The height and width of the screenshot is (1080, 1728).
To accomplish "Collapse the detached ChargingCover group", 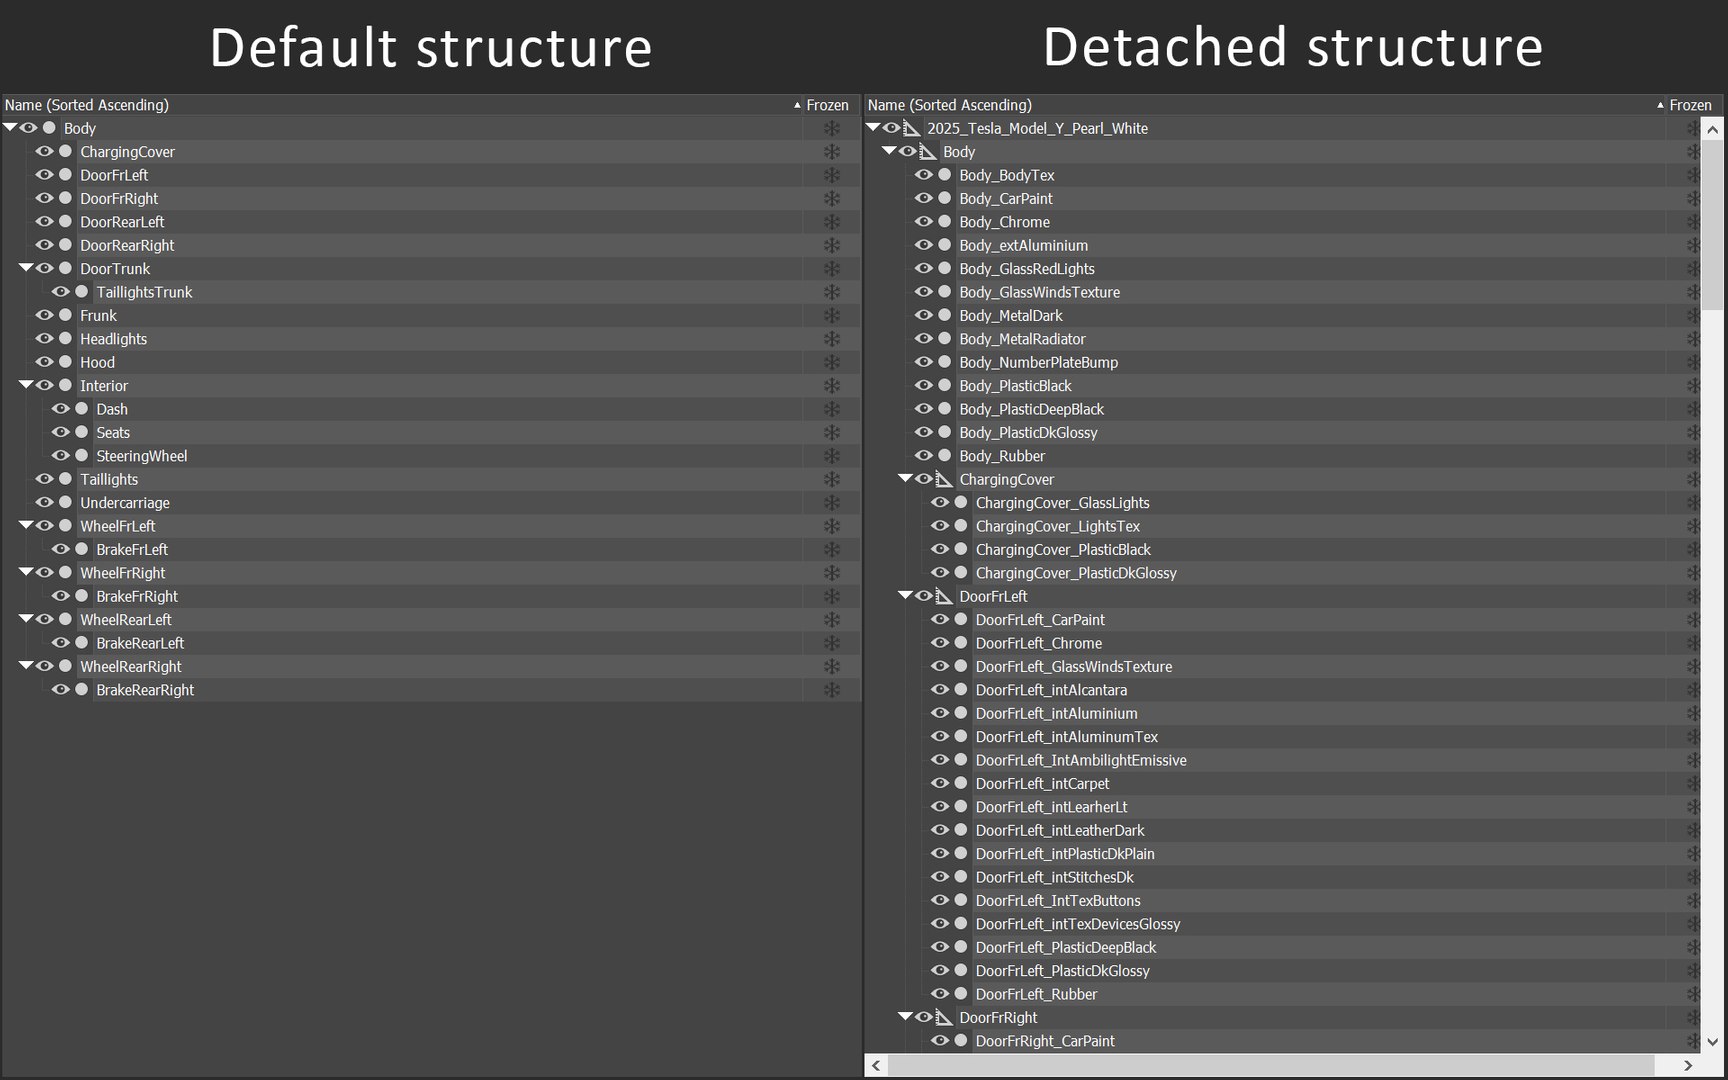I will tap(905, 478).
